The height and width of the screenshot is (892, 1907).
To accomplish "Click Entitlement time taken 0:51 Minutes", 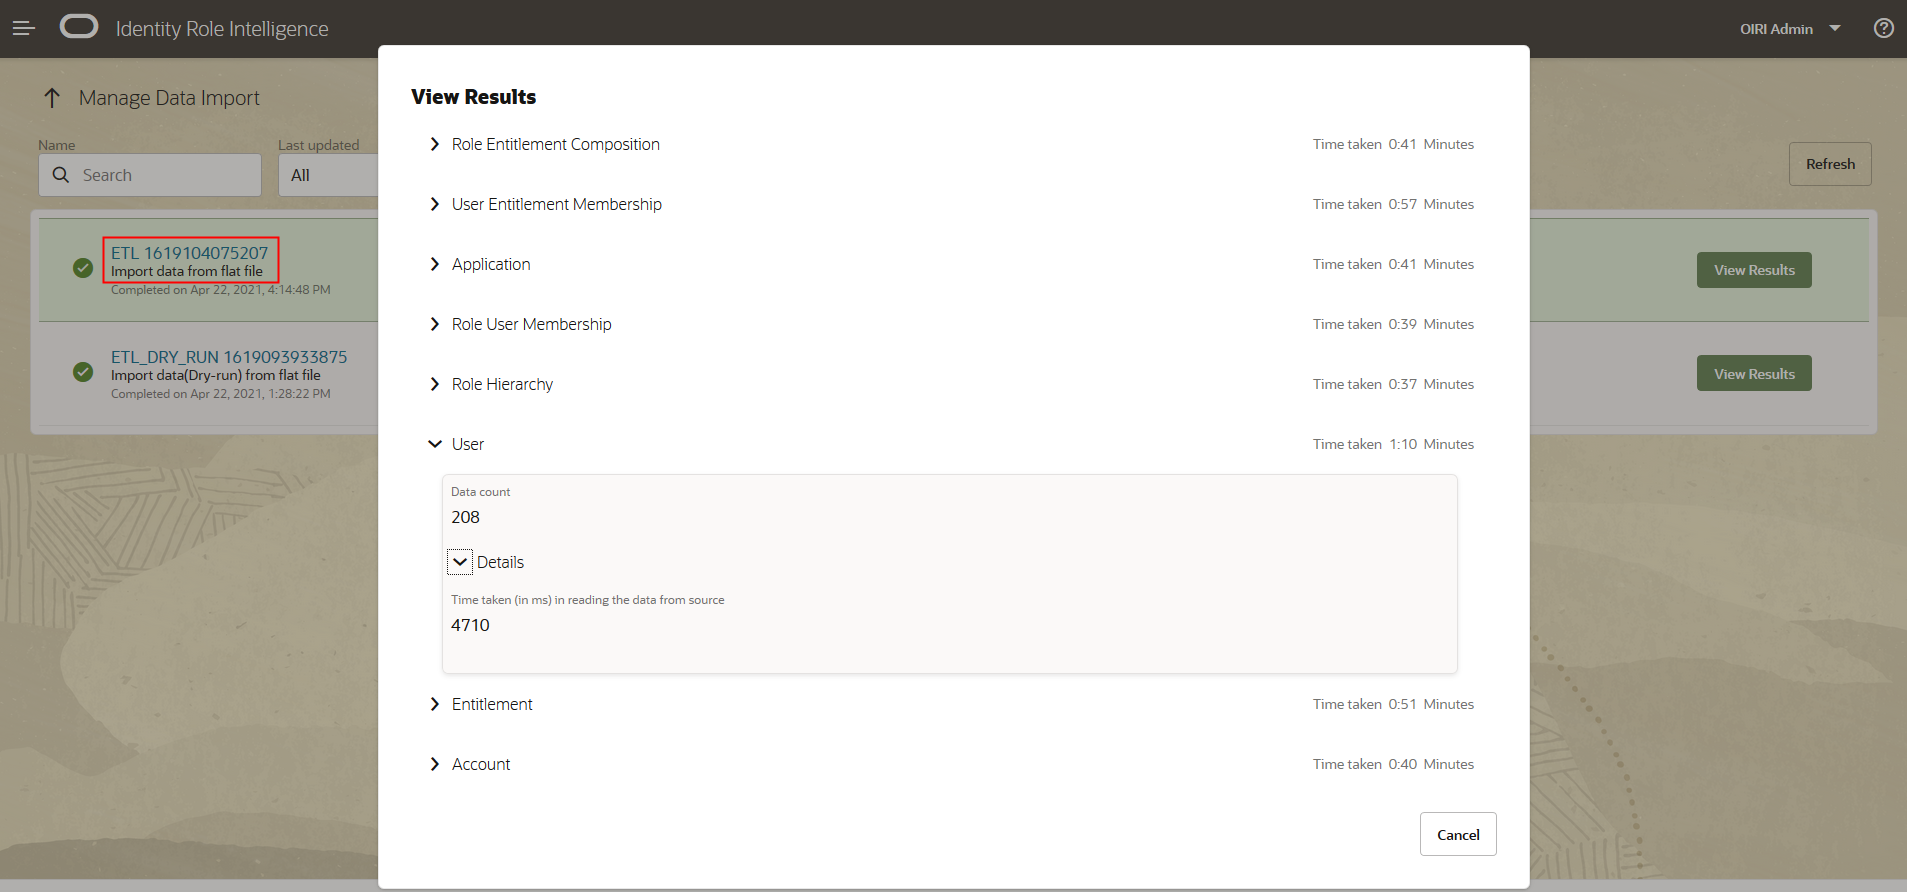I will click(1393, 704).
